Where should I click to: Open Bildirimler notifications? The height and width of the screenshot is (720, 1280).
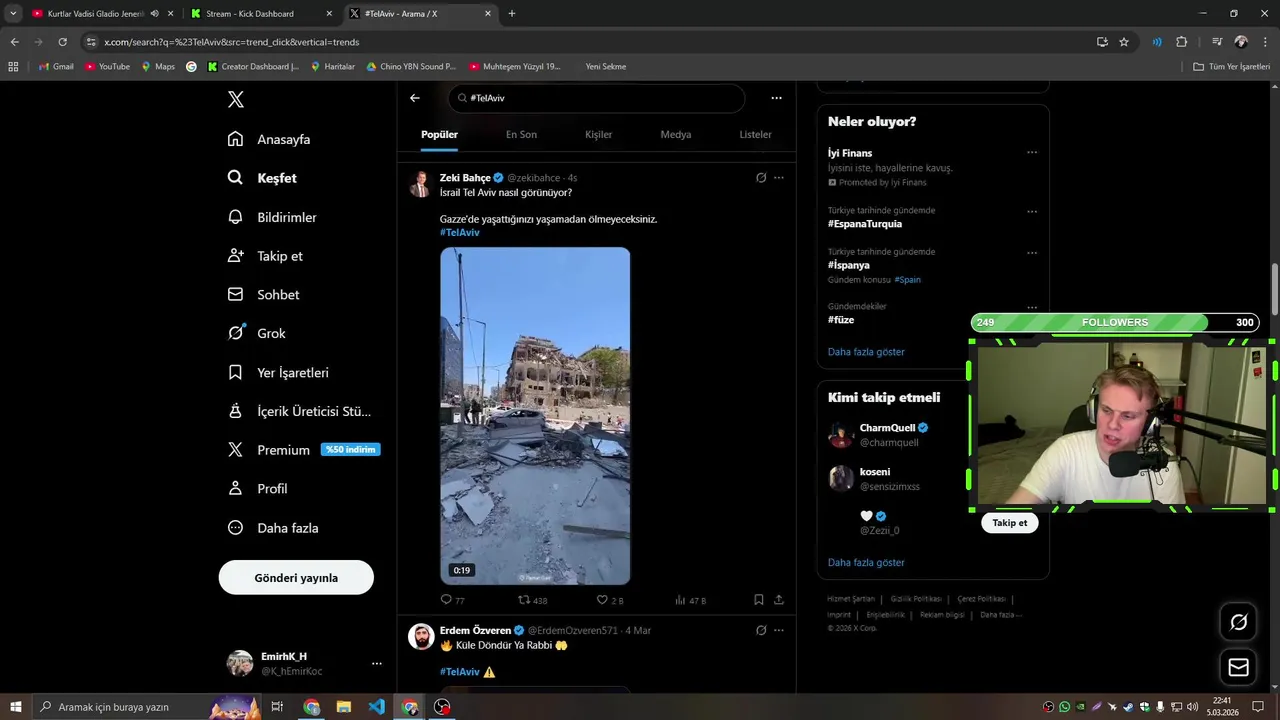(272, 217)
